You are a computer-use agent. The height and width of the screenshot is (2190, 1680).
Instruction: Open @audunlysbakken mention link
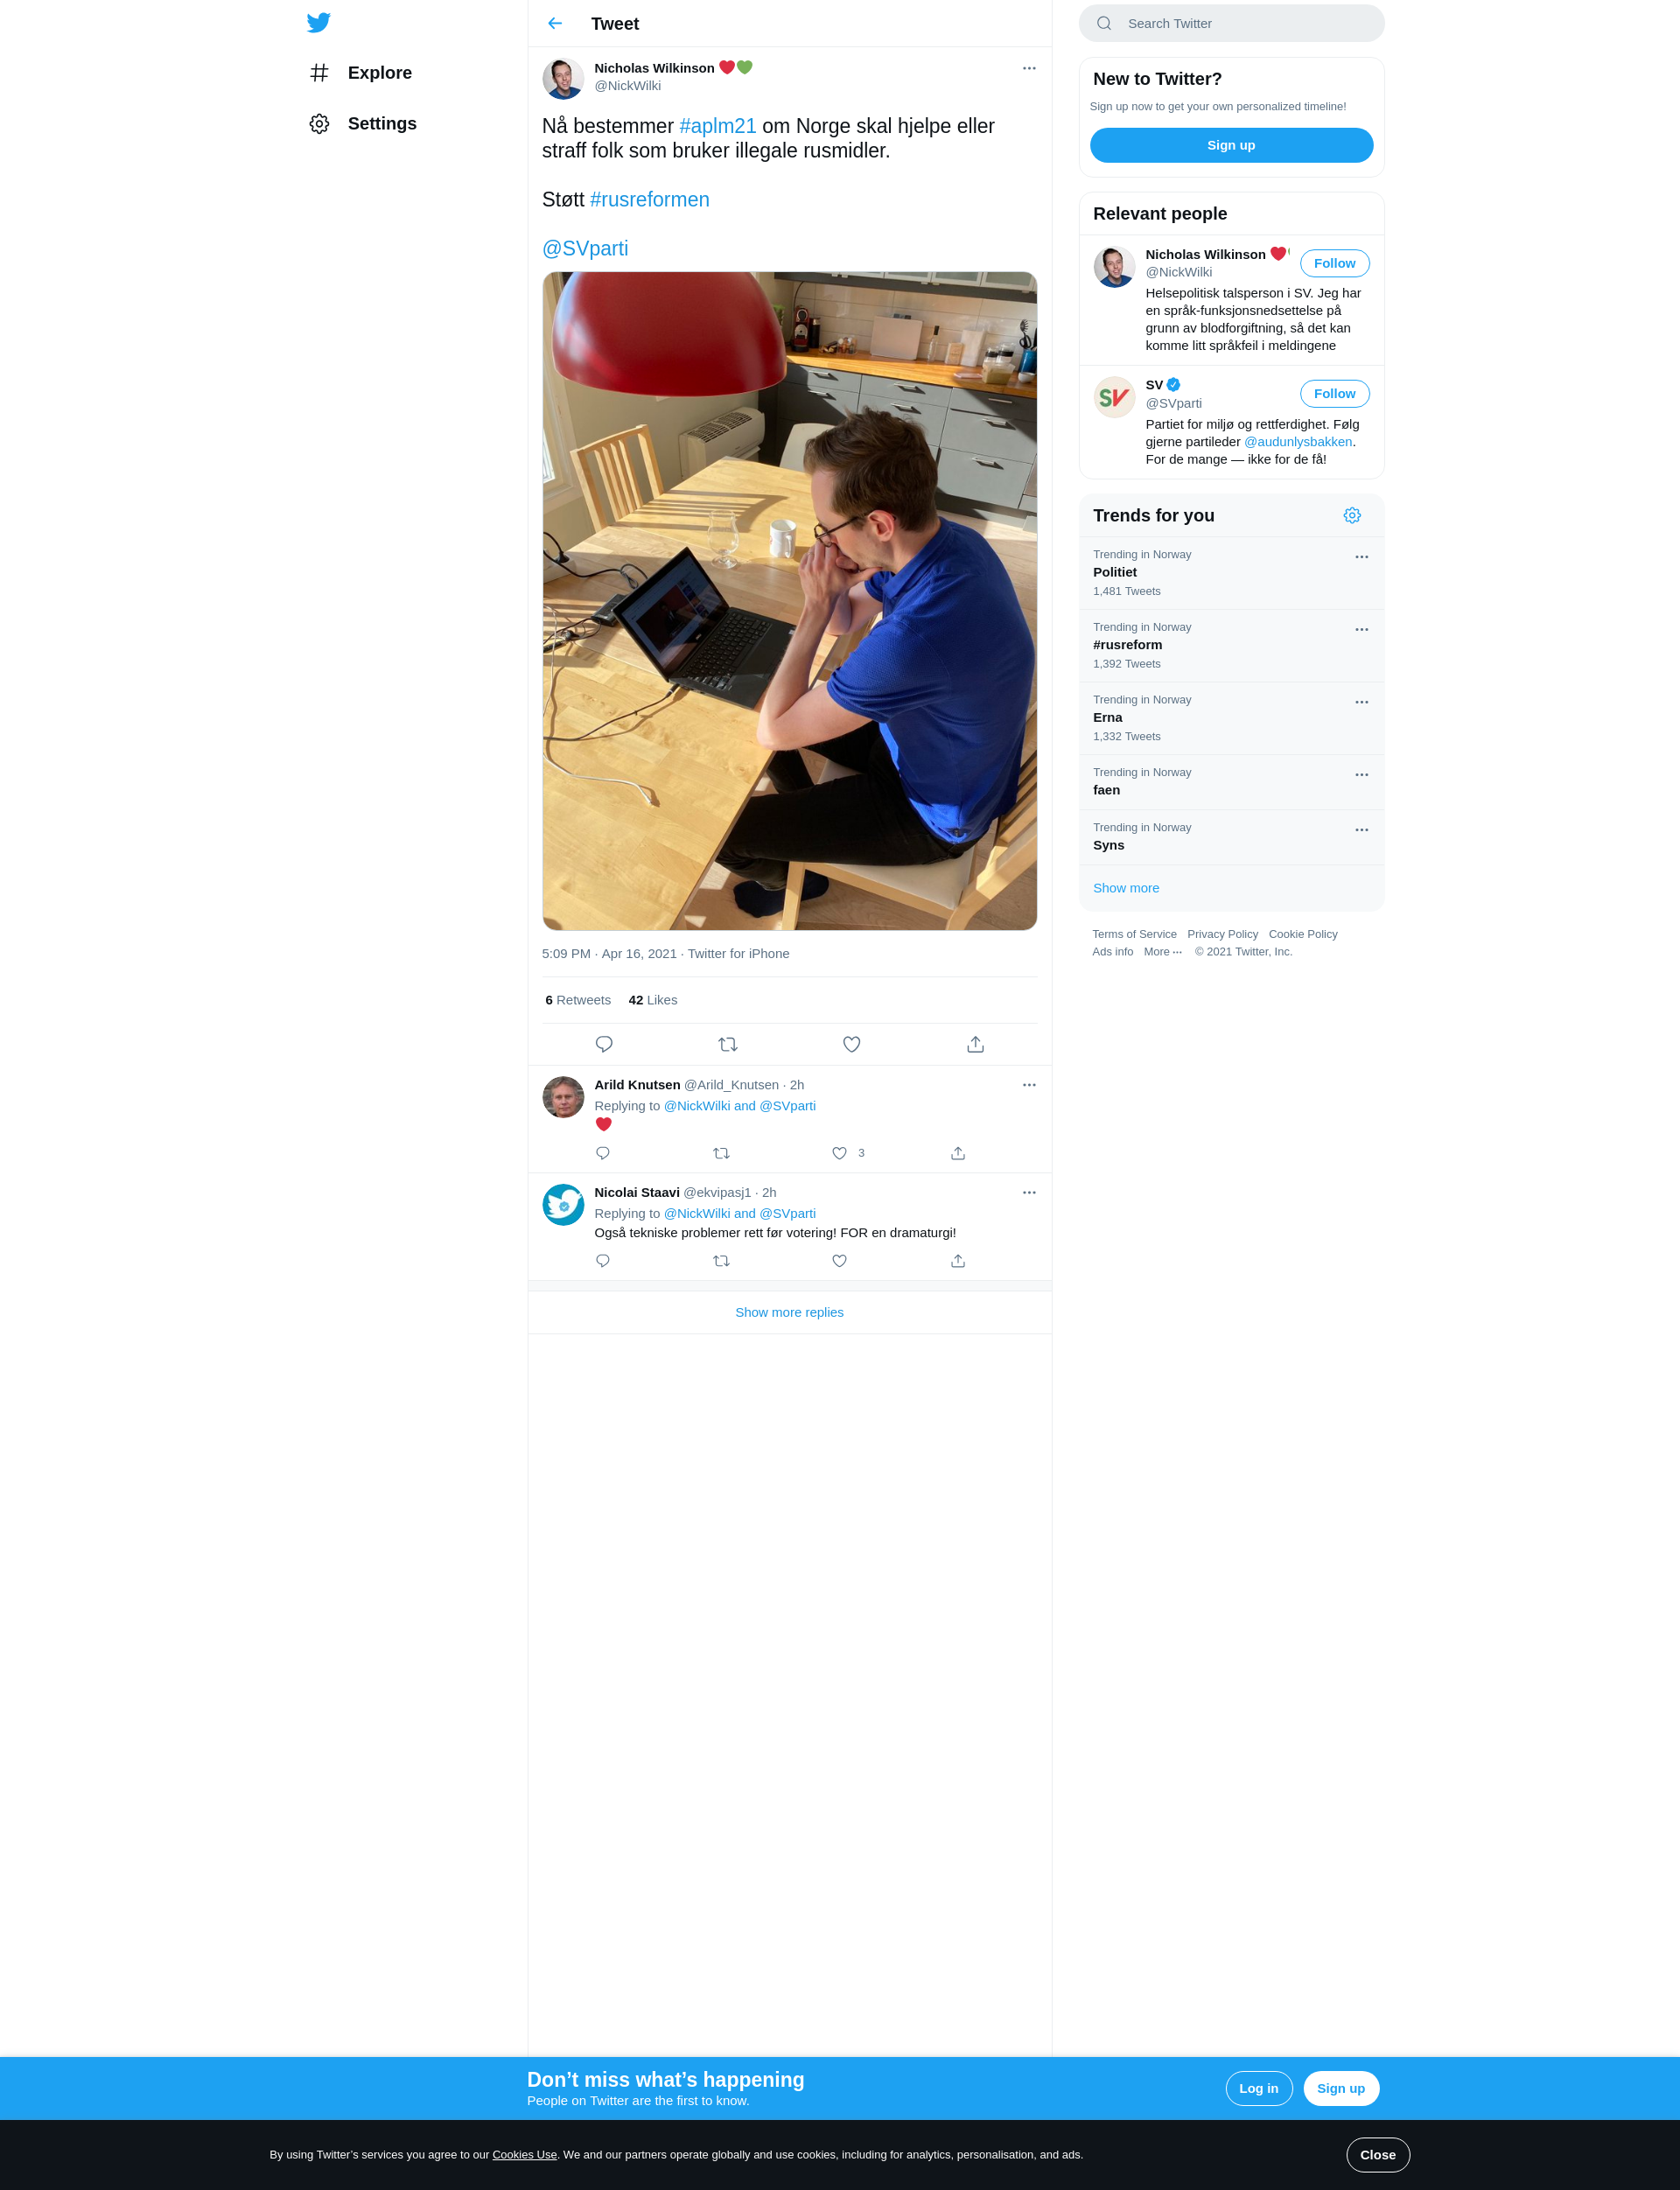coord(1298,442)
